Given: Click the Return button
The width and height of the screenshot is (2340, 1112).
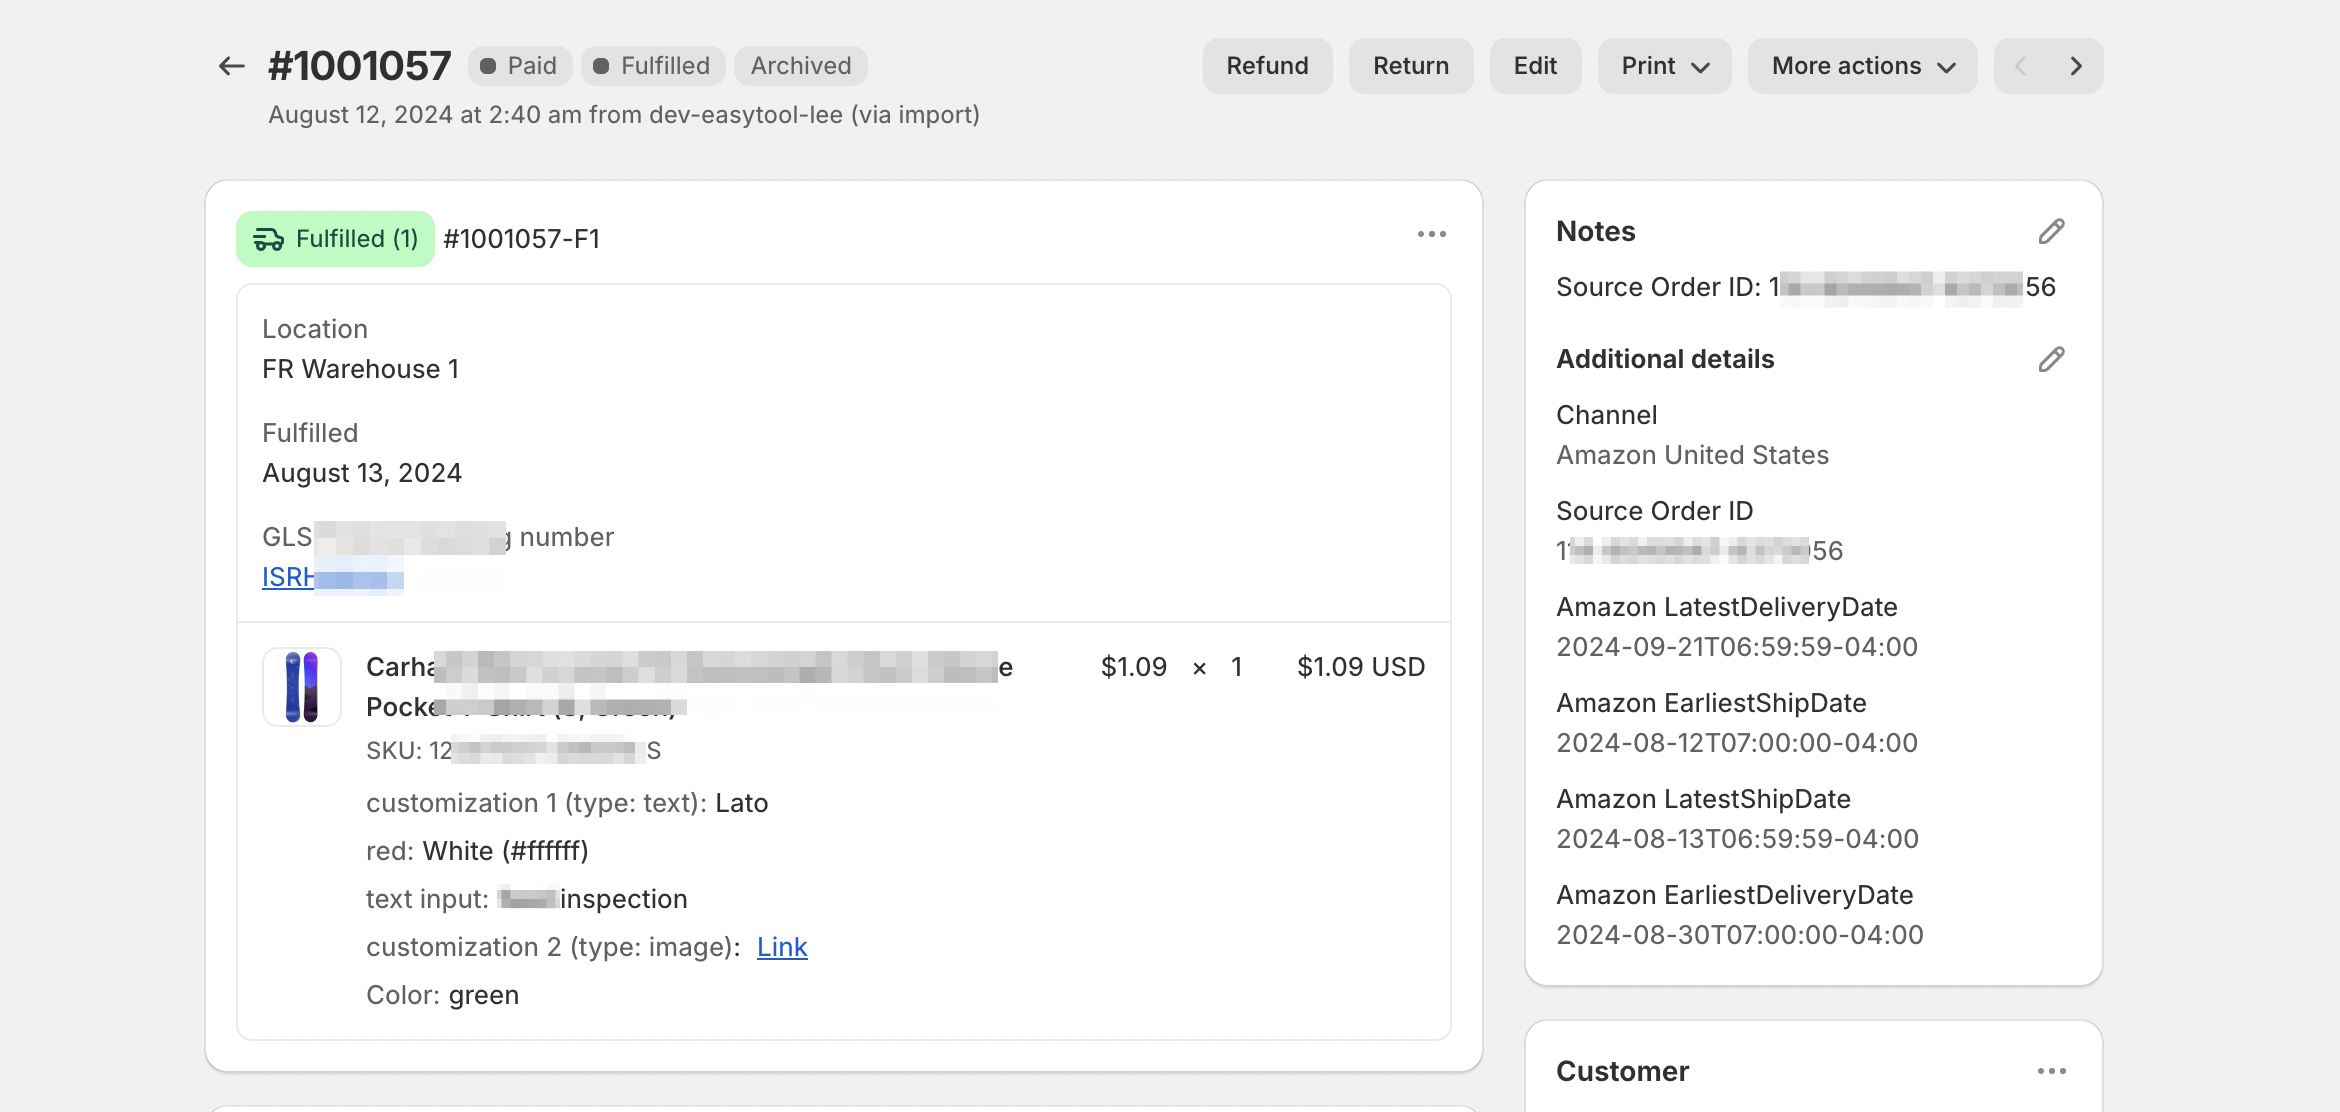Looking at the screenshot, I should [1410, 65].
